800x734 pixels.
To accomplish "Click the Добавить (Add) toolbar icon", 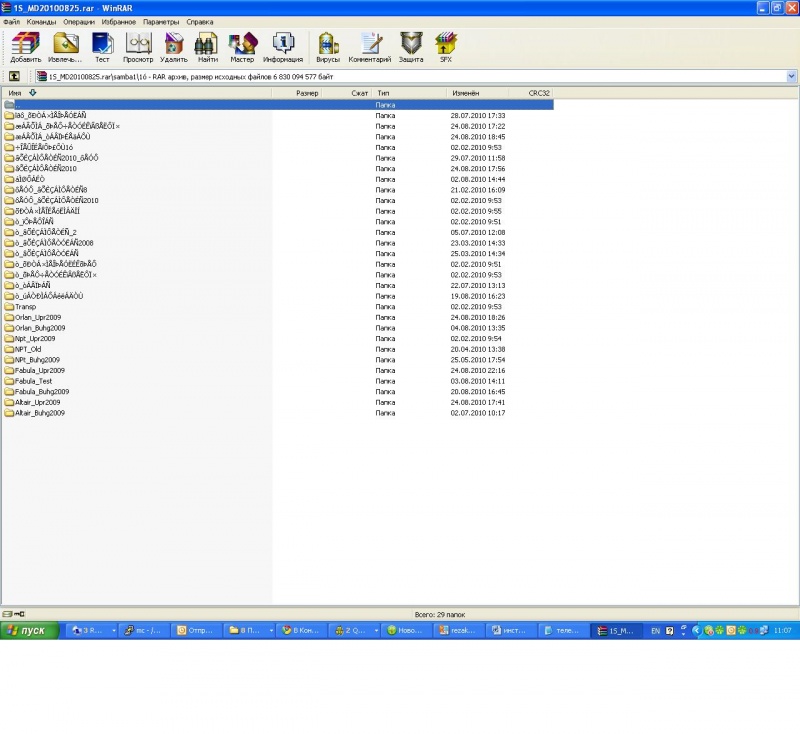I will coord(25,46).
